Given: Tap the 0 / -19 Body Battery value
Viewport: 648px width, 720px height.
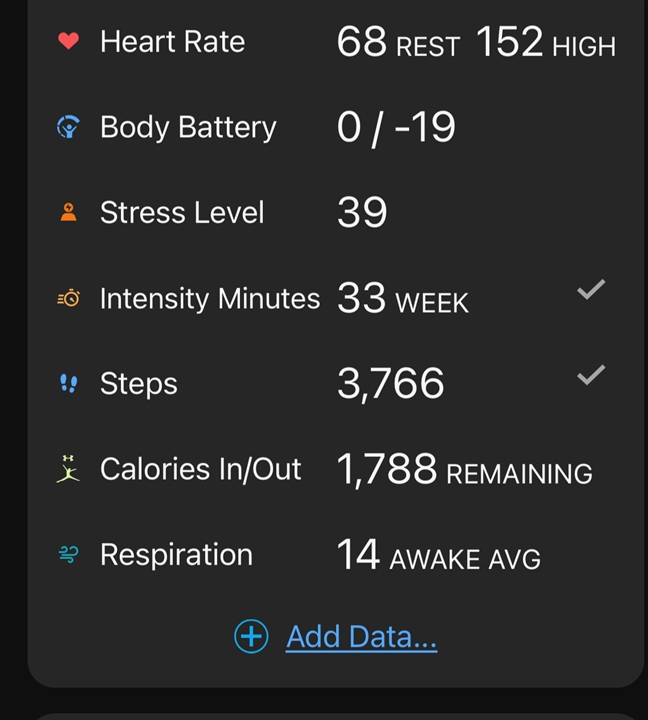Looking at the screenshot, I should coord(396,128).
